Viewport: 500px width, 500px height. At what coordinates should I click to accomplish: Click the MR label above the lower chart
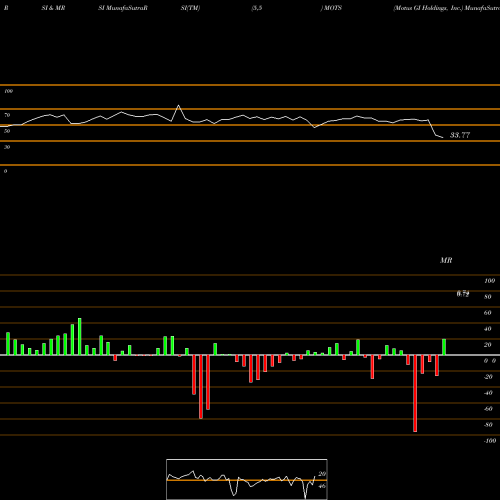point(446,260)
